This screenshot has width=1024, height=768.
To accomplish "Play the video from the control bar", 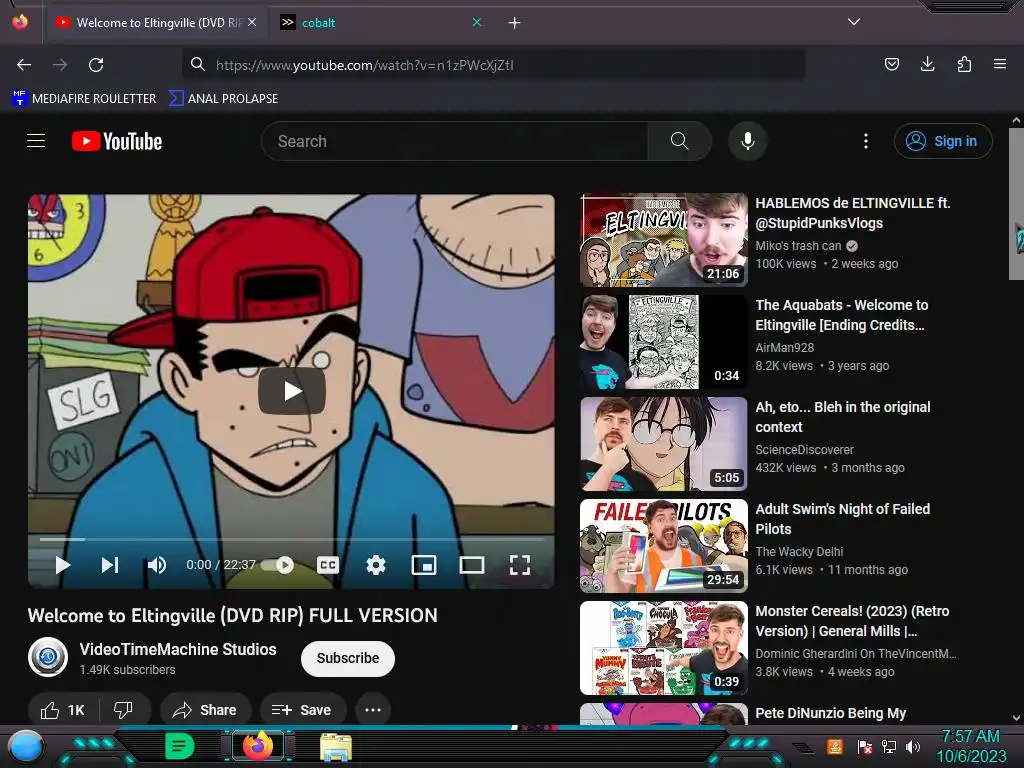I will [x=62, y=565].
